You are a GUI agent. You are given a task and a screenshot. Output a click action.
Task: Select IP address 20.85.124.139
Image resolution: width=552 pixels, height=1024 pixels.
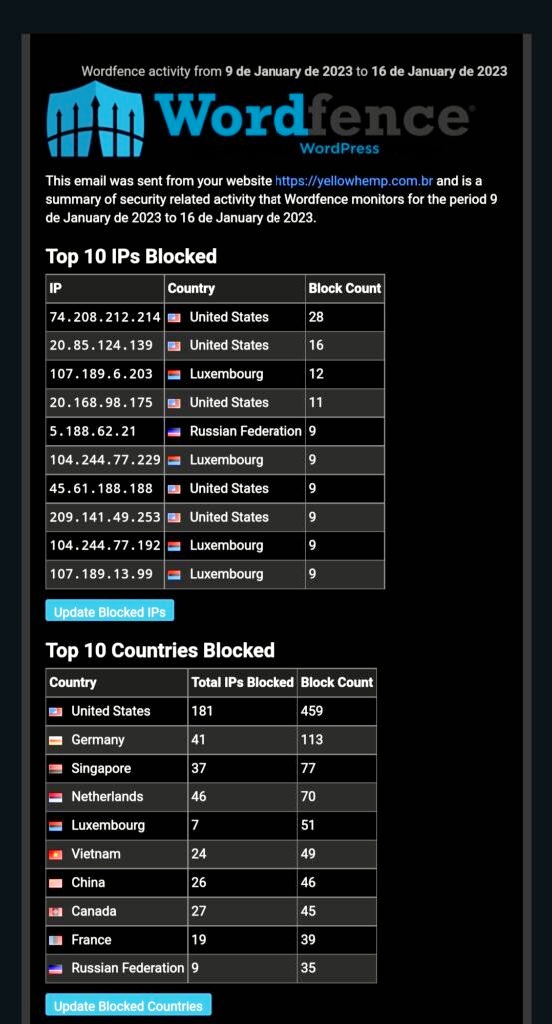101,345
